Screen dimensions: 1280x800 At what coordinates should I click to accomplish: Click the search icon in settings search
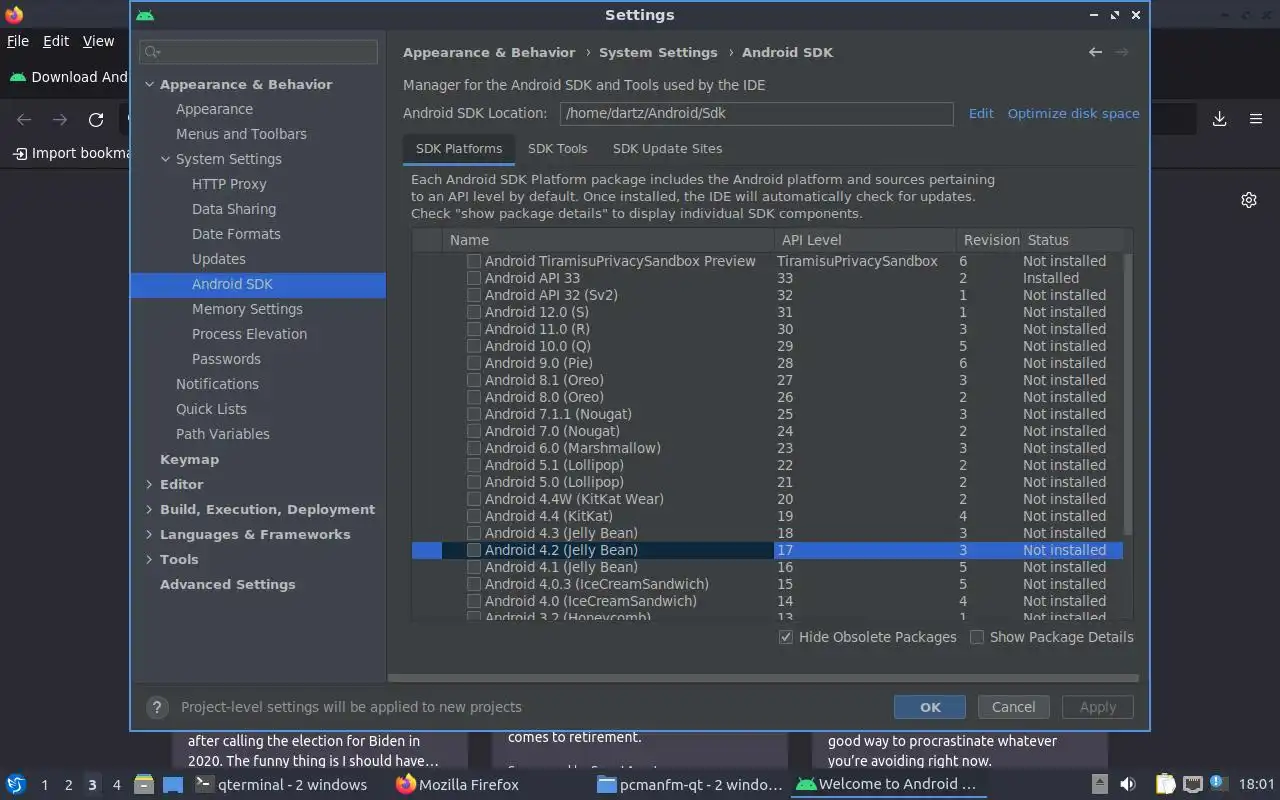152,52
